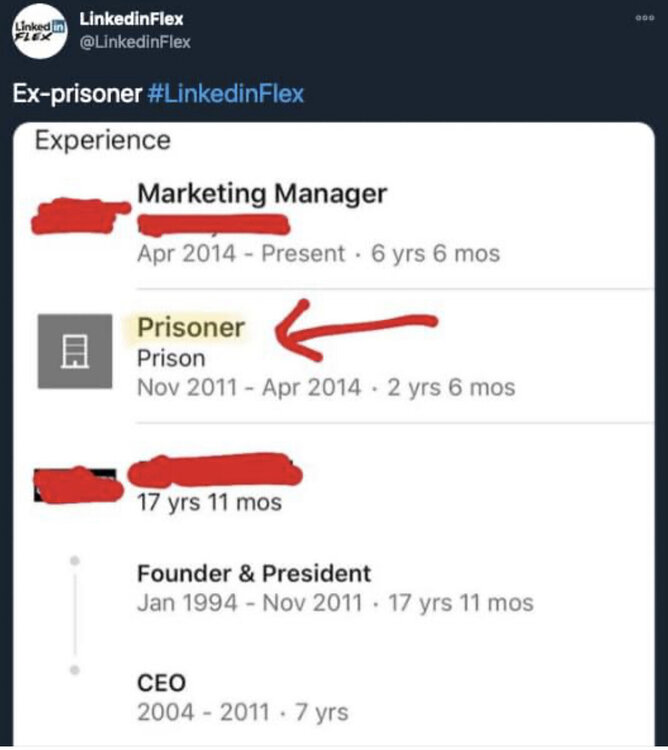668x750 pixels.
Task: Click the Founder & President role
Action: coord(254,574)
